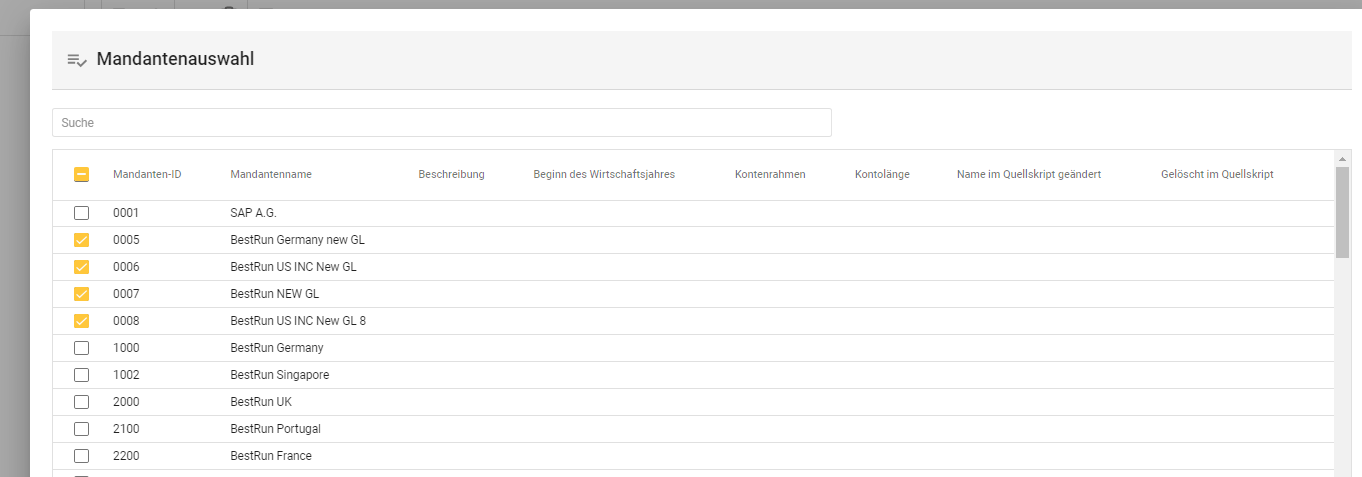Uncheck the checkbox for mandant 0007

[x=81, y=294]
